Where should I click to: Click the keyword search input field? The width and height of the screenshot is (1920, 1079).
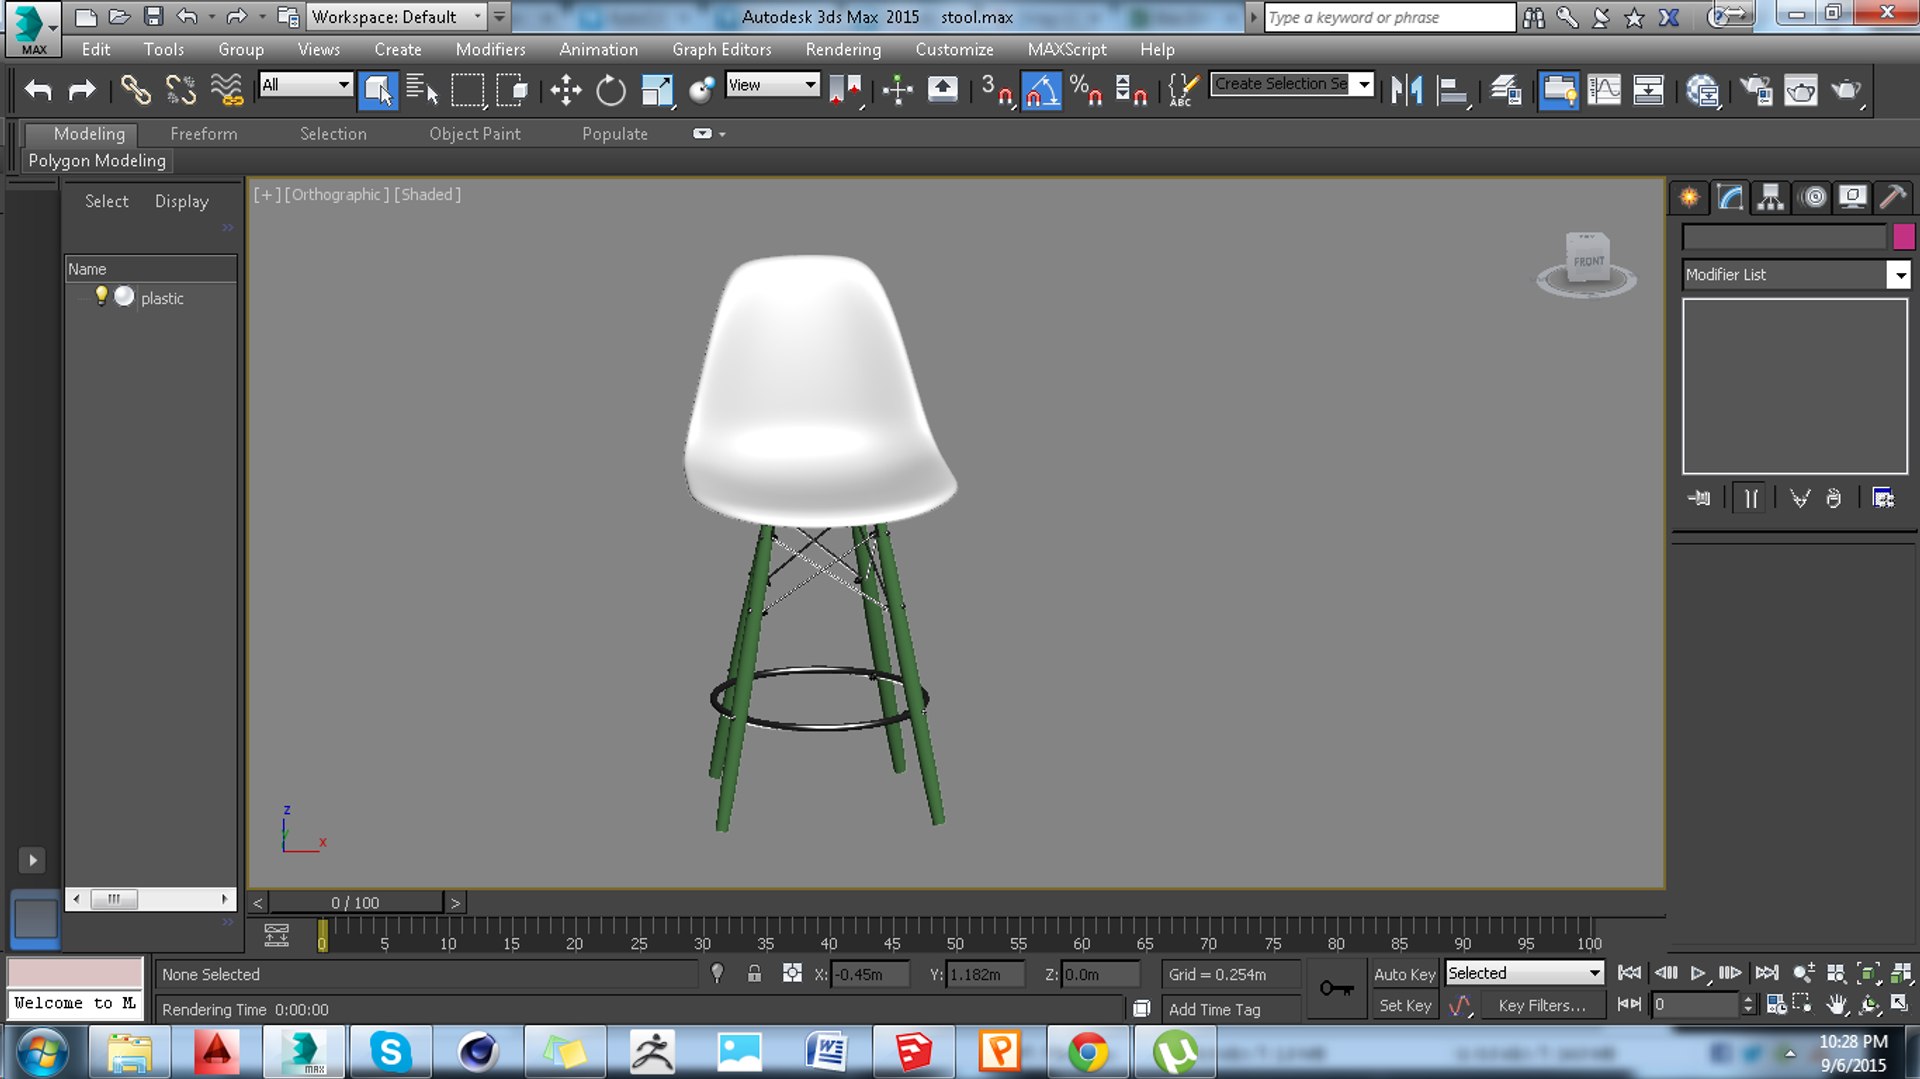[1390, 17]
